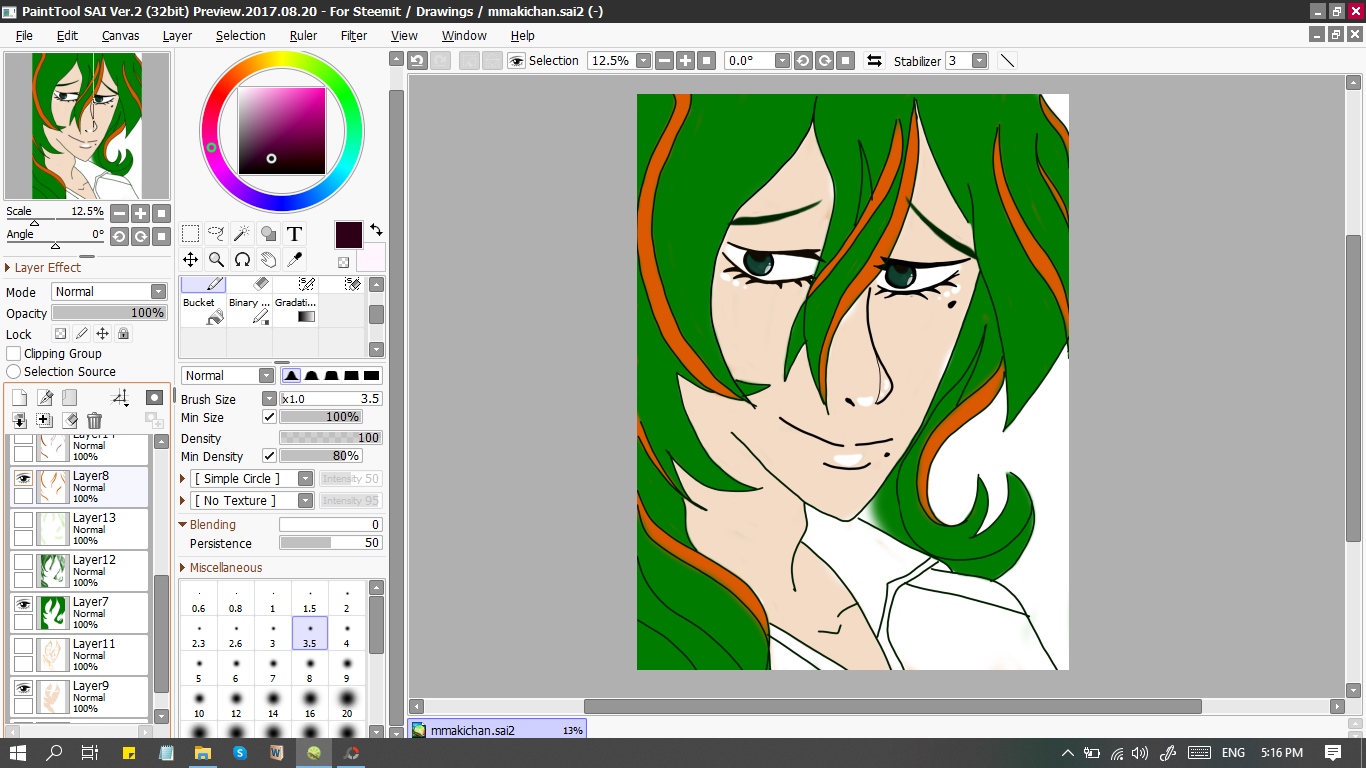Select the Gradation tool
The image size is (1366, 768).
pos(296,310)
